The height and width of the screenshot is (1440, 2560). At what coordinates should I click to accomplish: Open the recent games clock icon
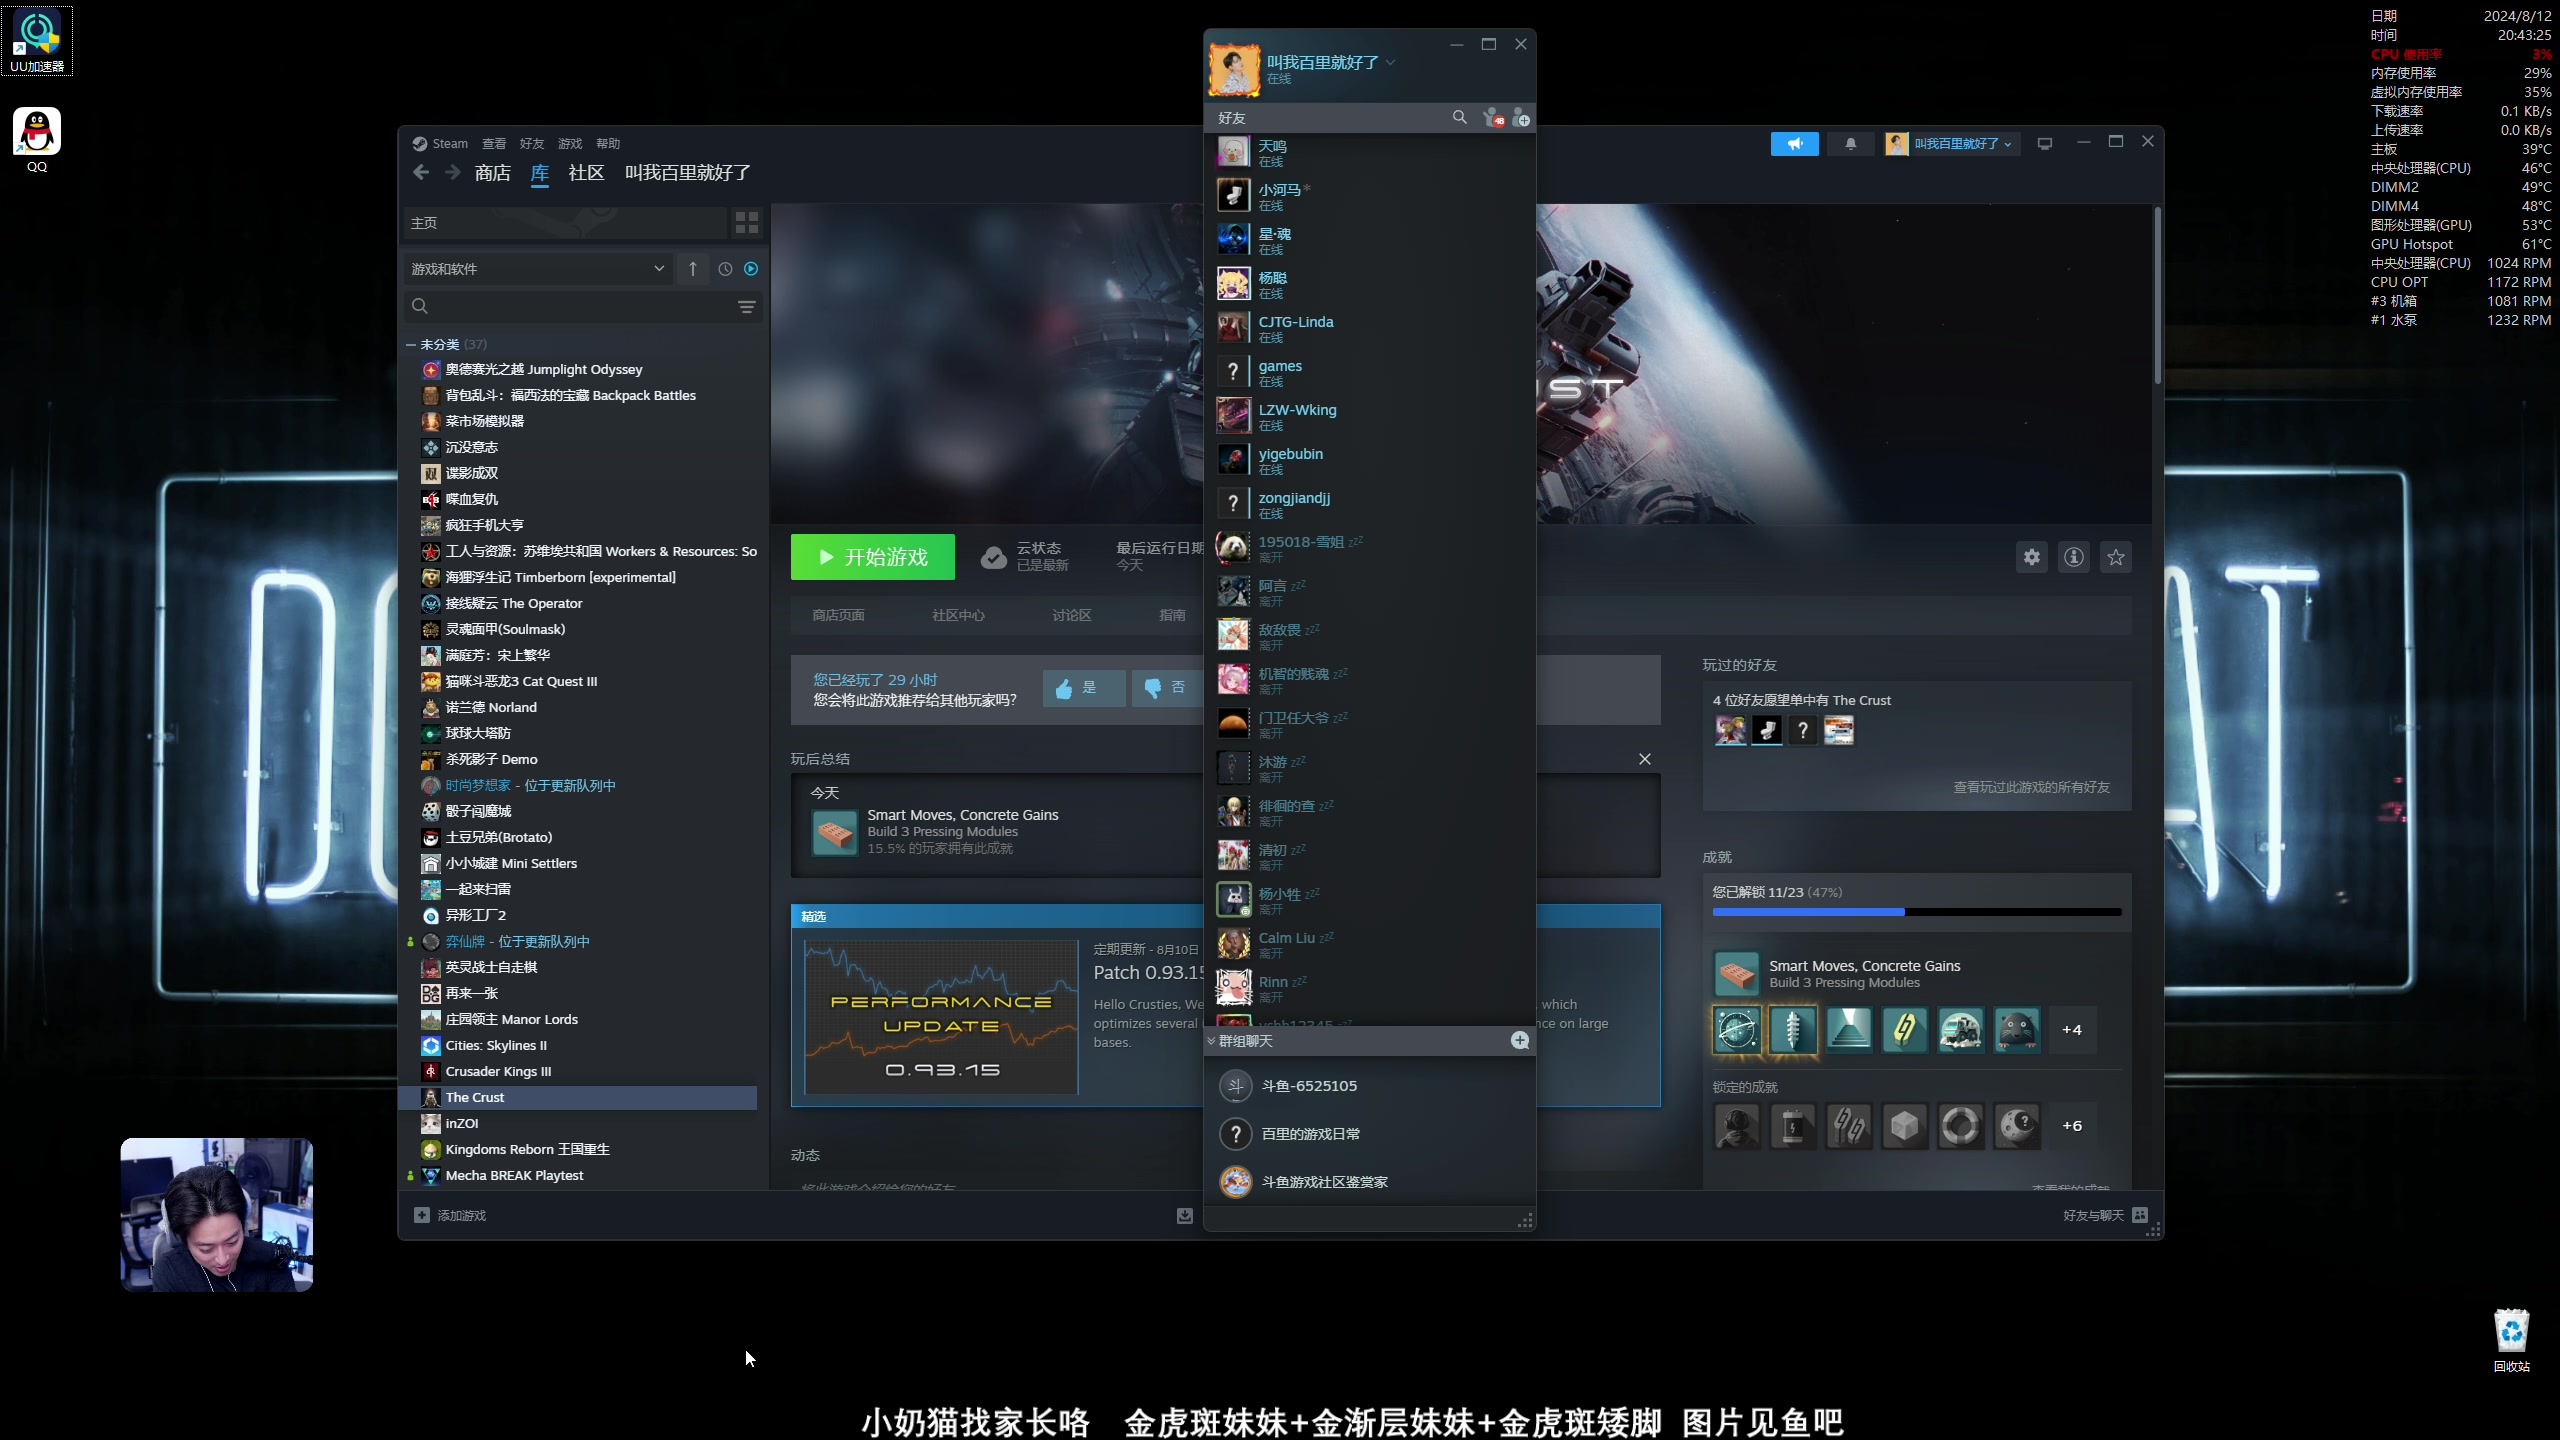click(x=726, y=268)
